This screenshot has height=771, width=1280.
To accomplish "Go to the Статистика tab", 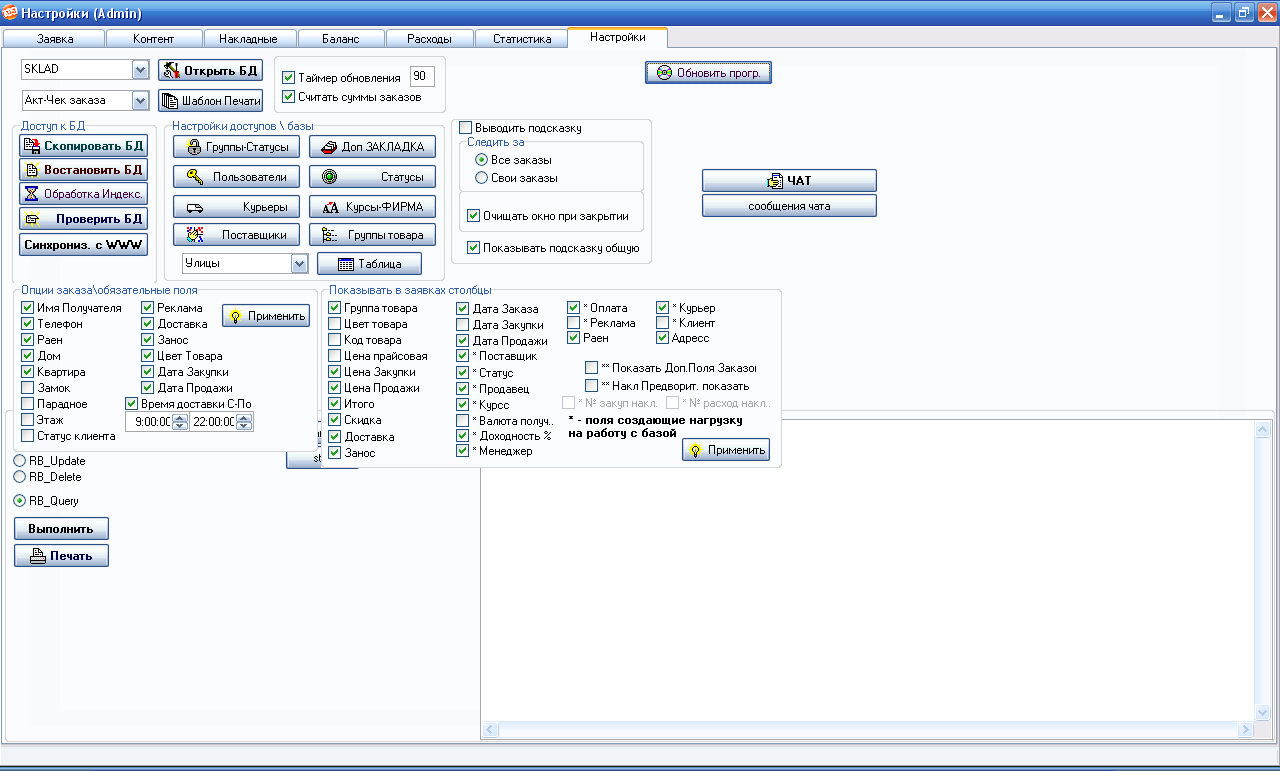I will (521, 39).
